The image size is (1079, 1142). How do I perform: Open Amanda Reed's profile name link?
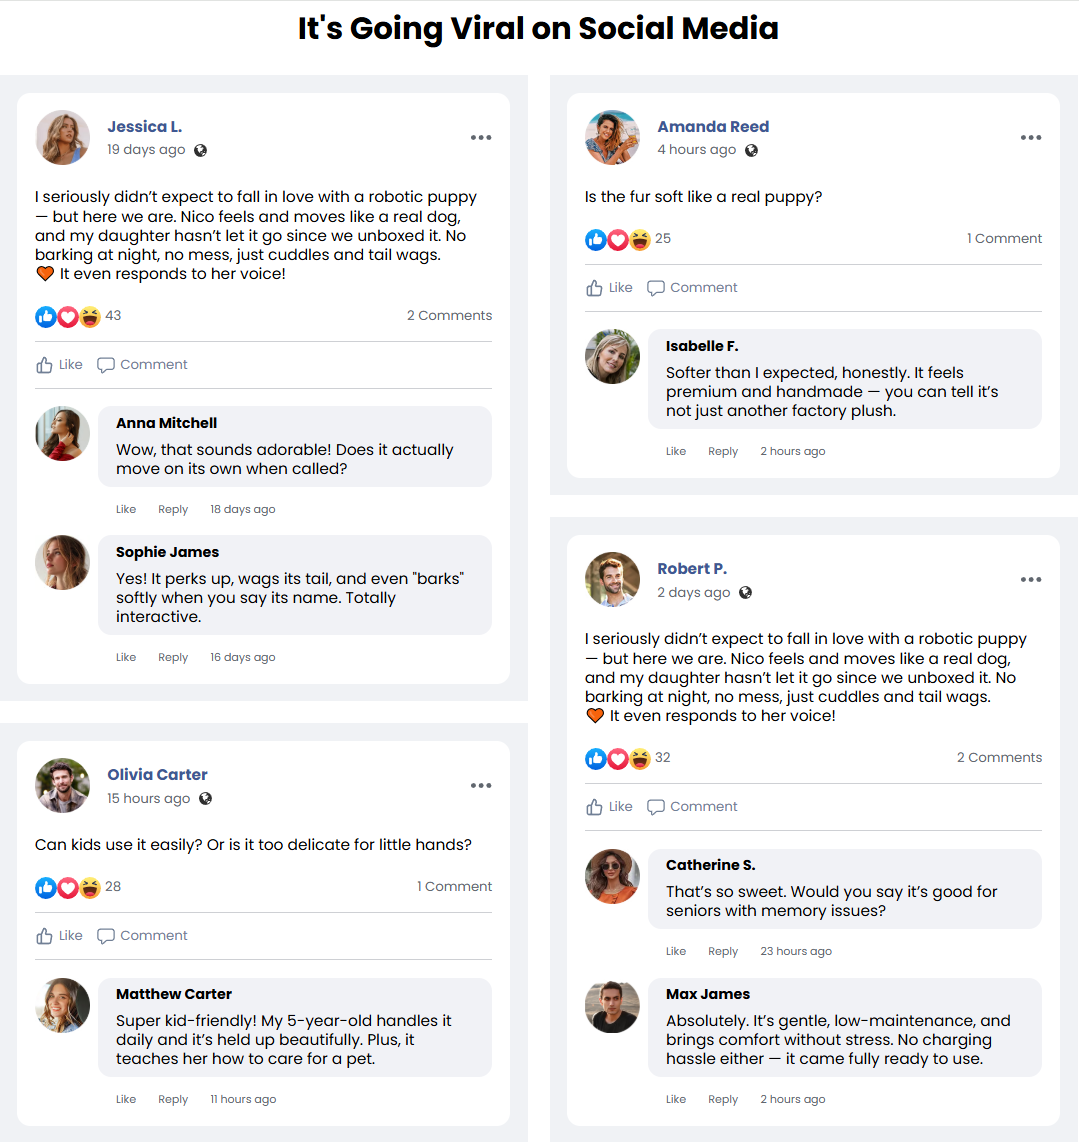pyautogui.click(x=713, y=127)
